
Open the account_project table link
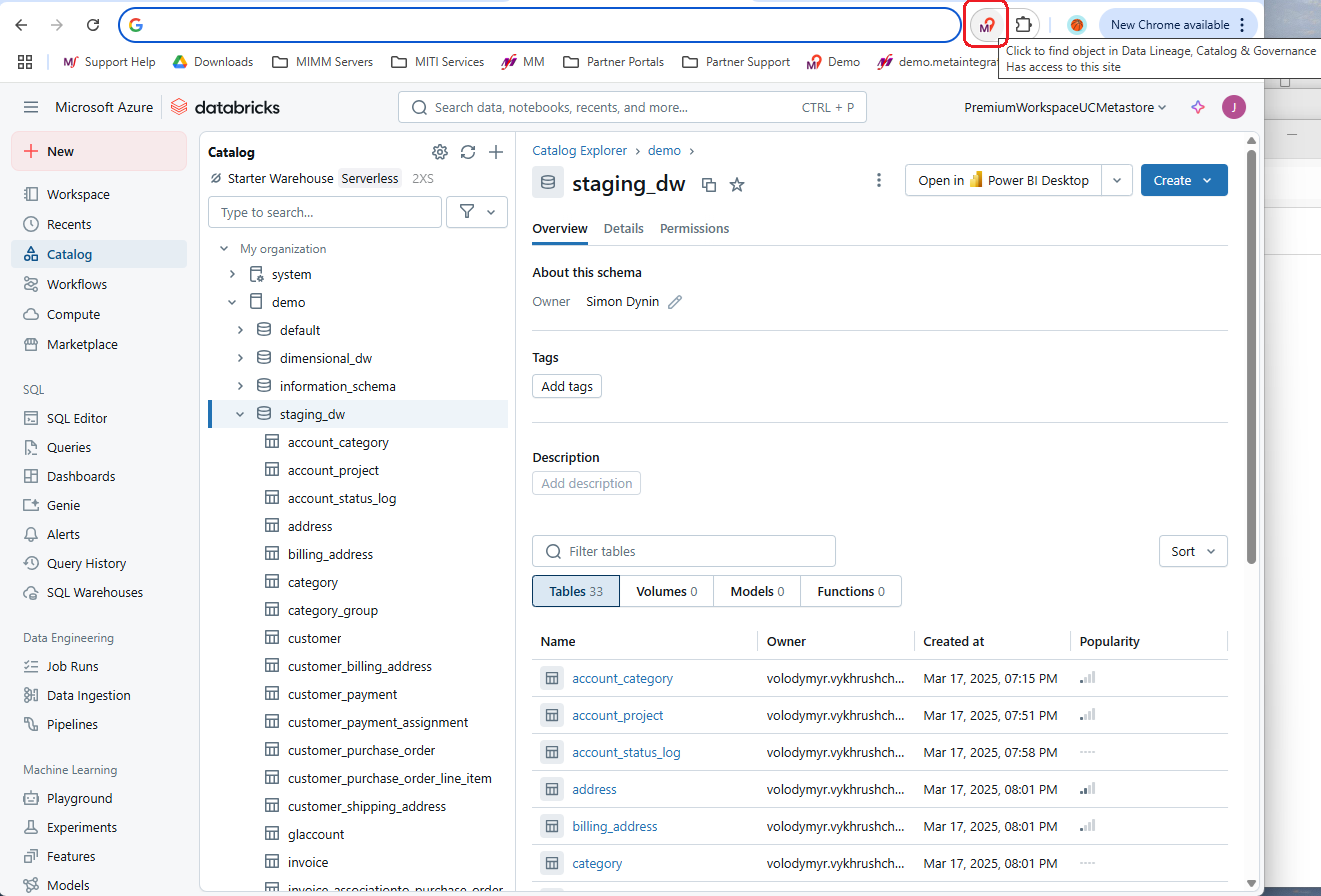pyautogui.click(x=617, y=715)
